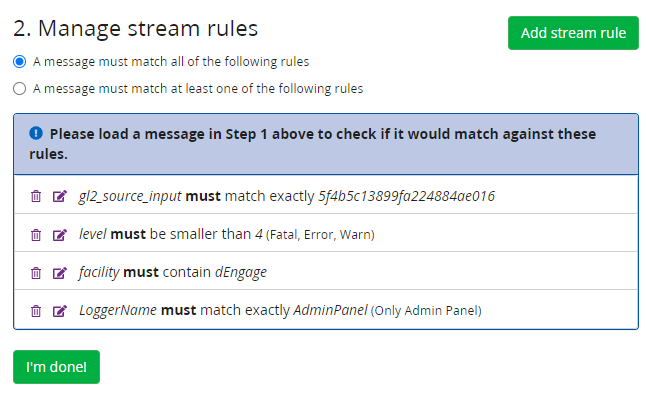Edit the level smaller than 4 rule
Viewport: 646px width, 398px height.
point(59,234)
